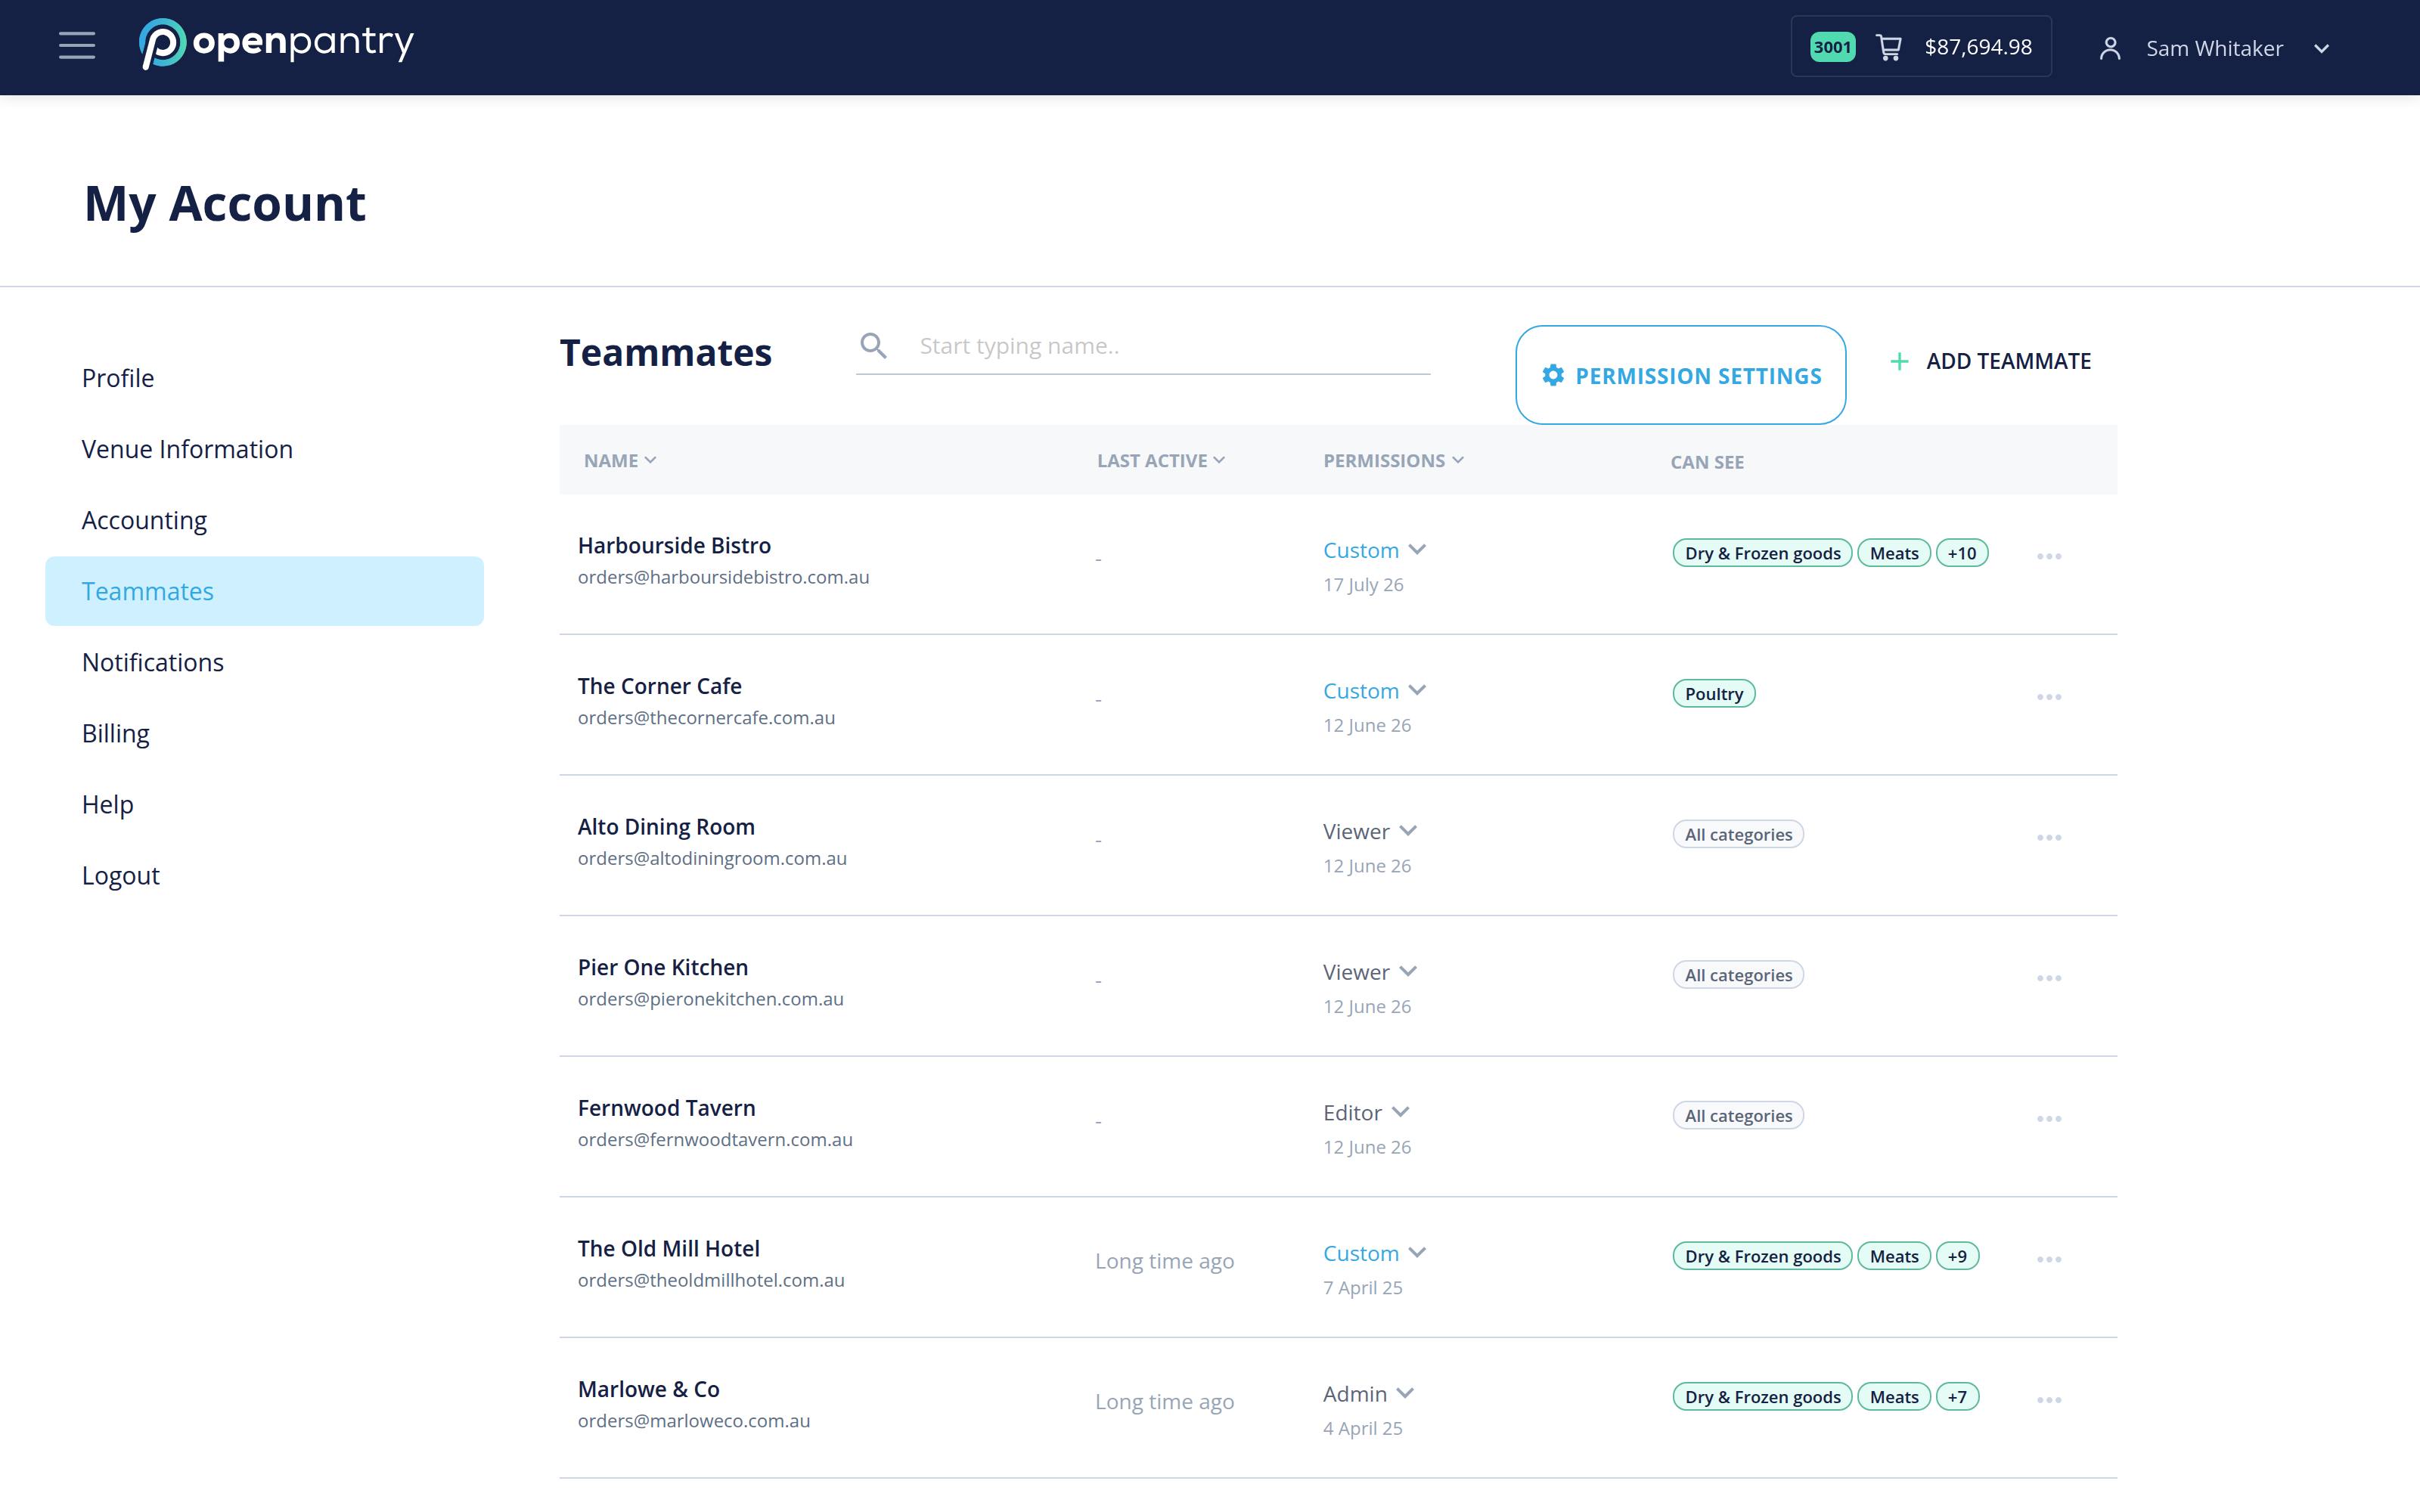This screenshot has width=2420, height=1512.
Task: Click Marlowe & Co's +7 badge
Action: point(1957,1397)
